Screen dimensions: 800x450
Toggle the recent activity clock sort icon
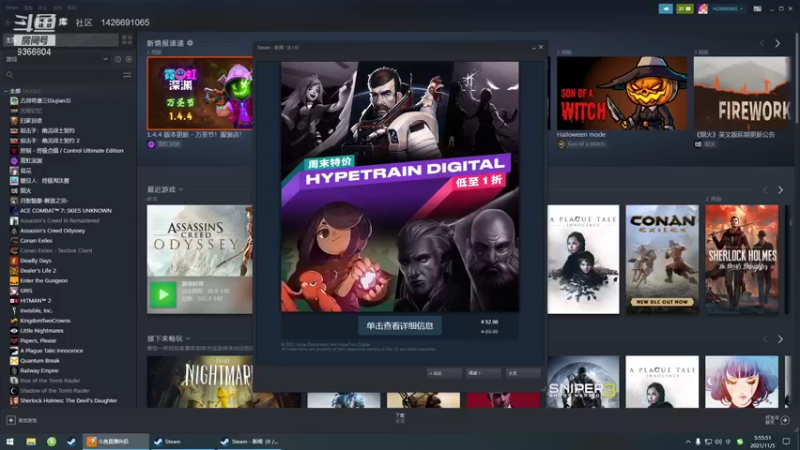click(x=118, y=59)
